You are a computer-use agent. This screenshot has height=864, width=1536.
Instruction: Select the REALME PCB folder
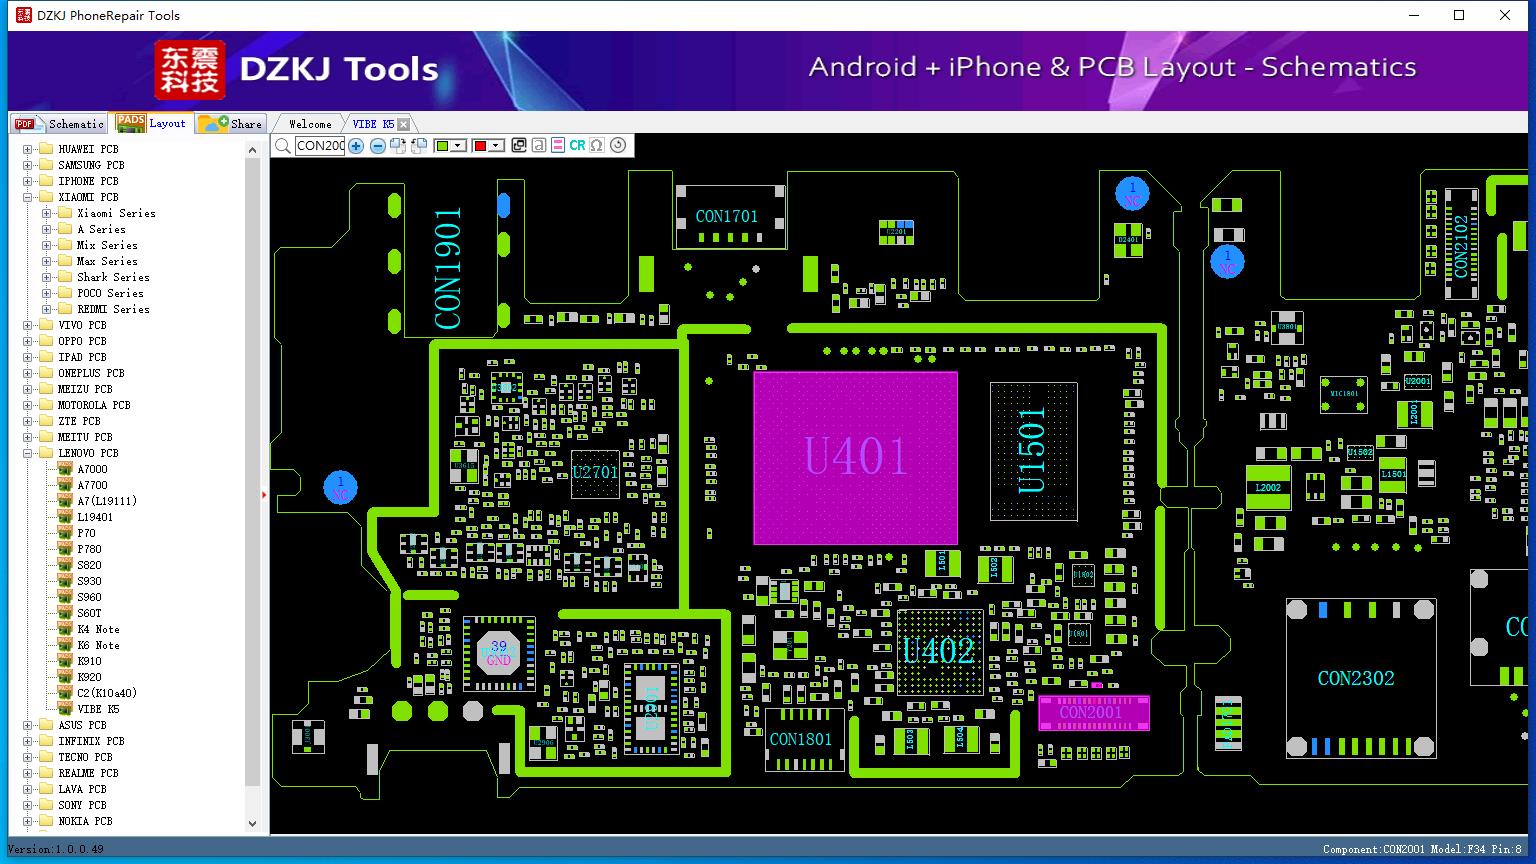tap(88, 773)
